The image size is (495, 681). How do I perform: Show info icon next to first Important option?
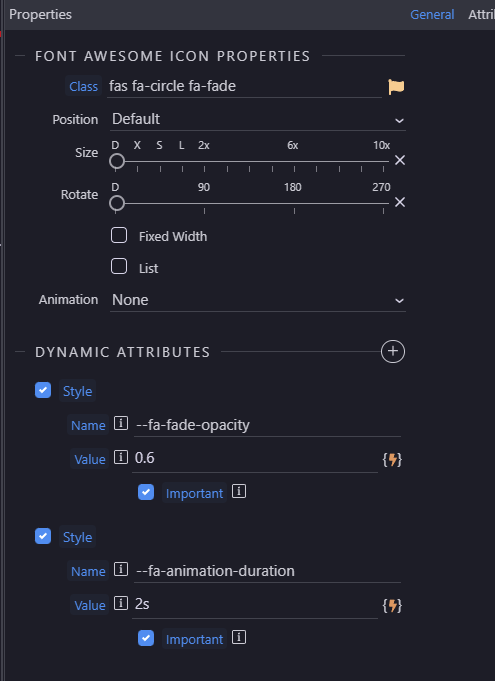pos(239,492)
